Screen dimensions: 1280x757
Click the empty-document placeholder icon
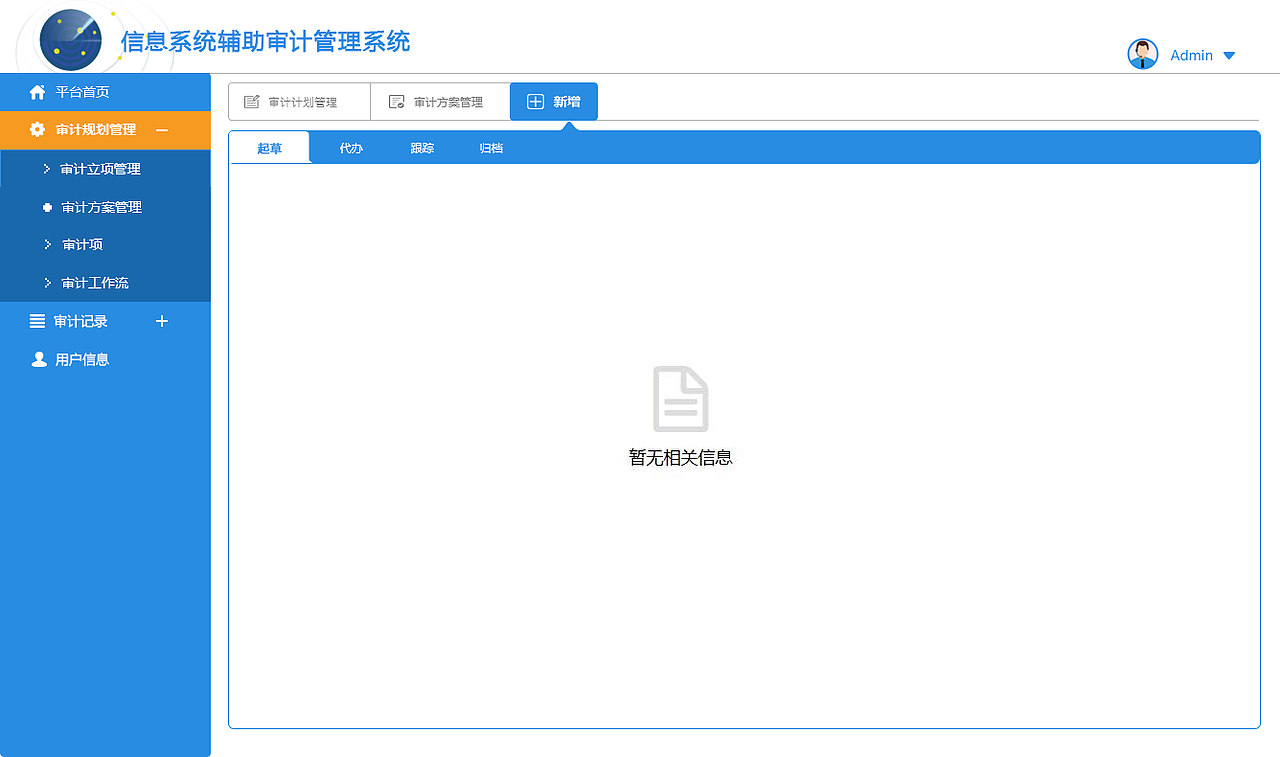point(681,397)
